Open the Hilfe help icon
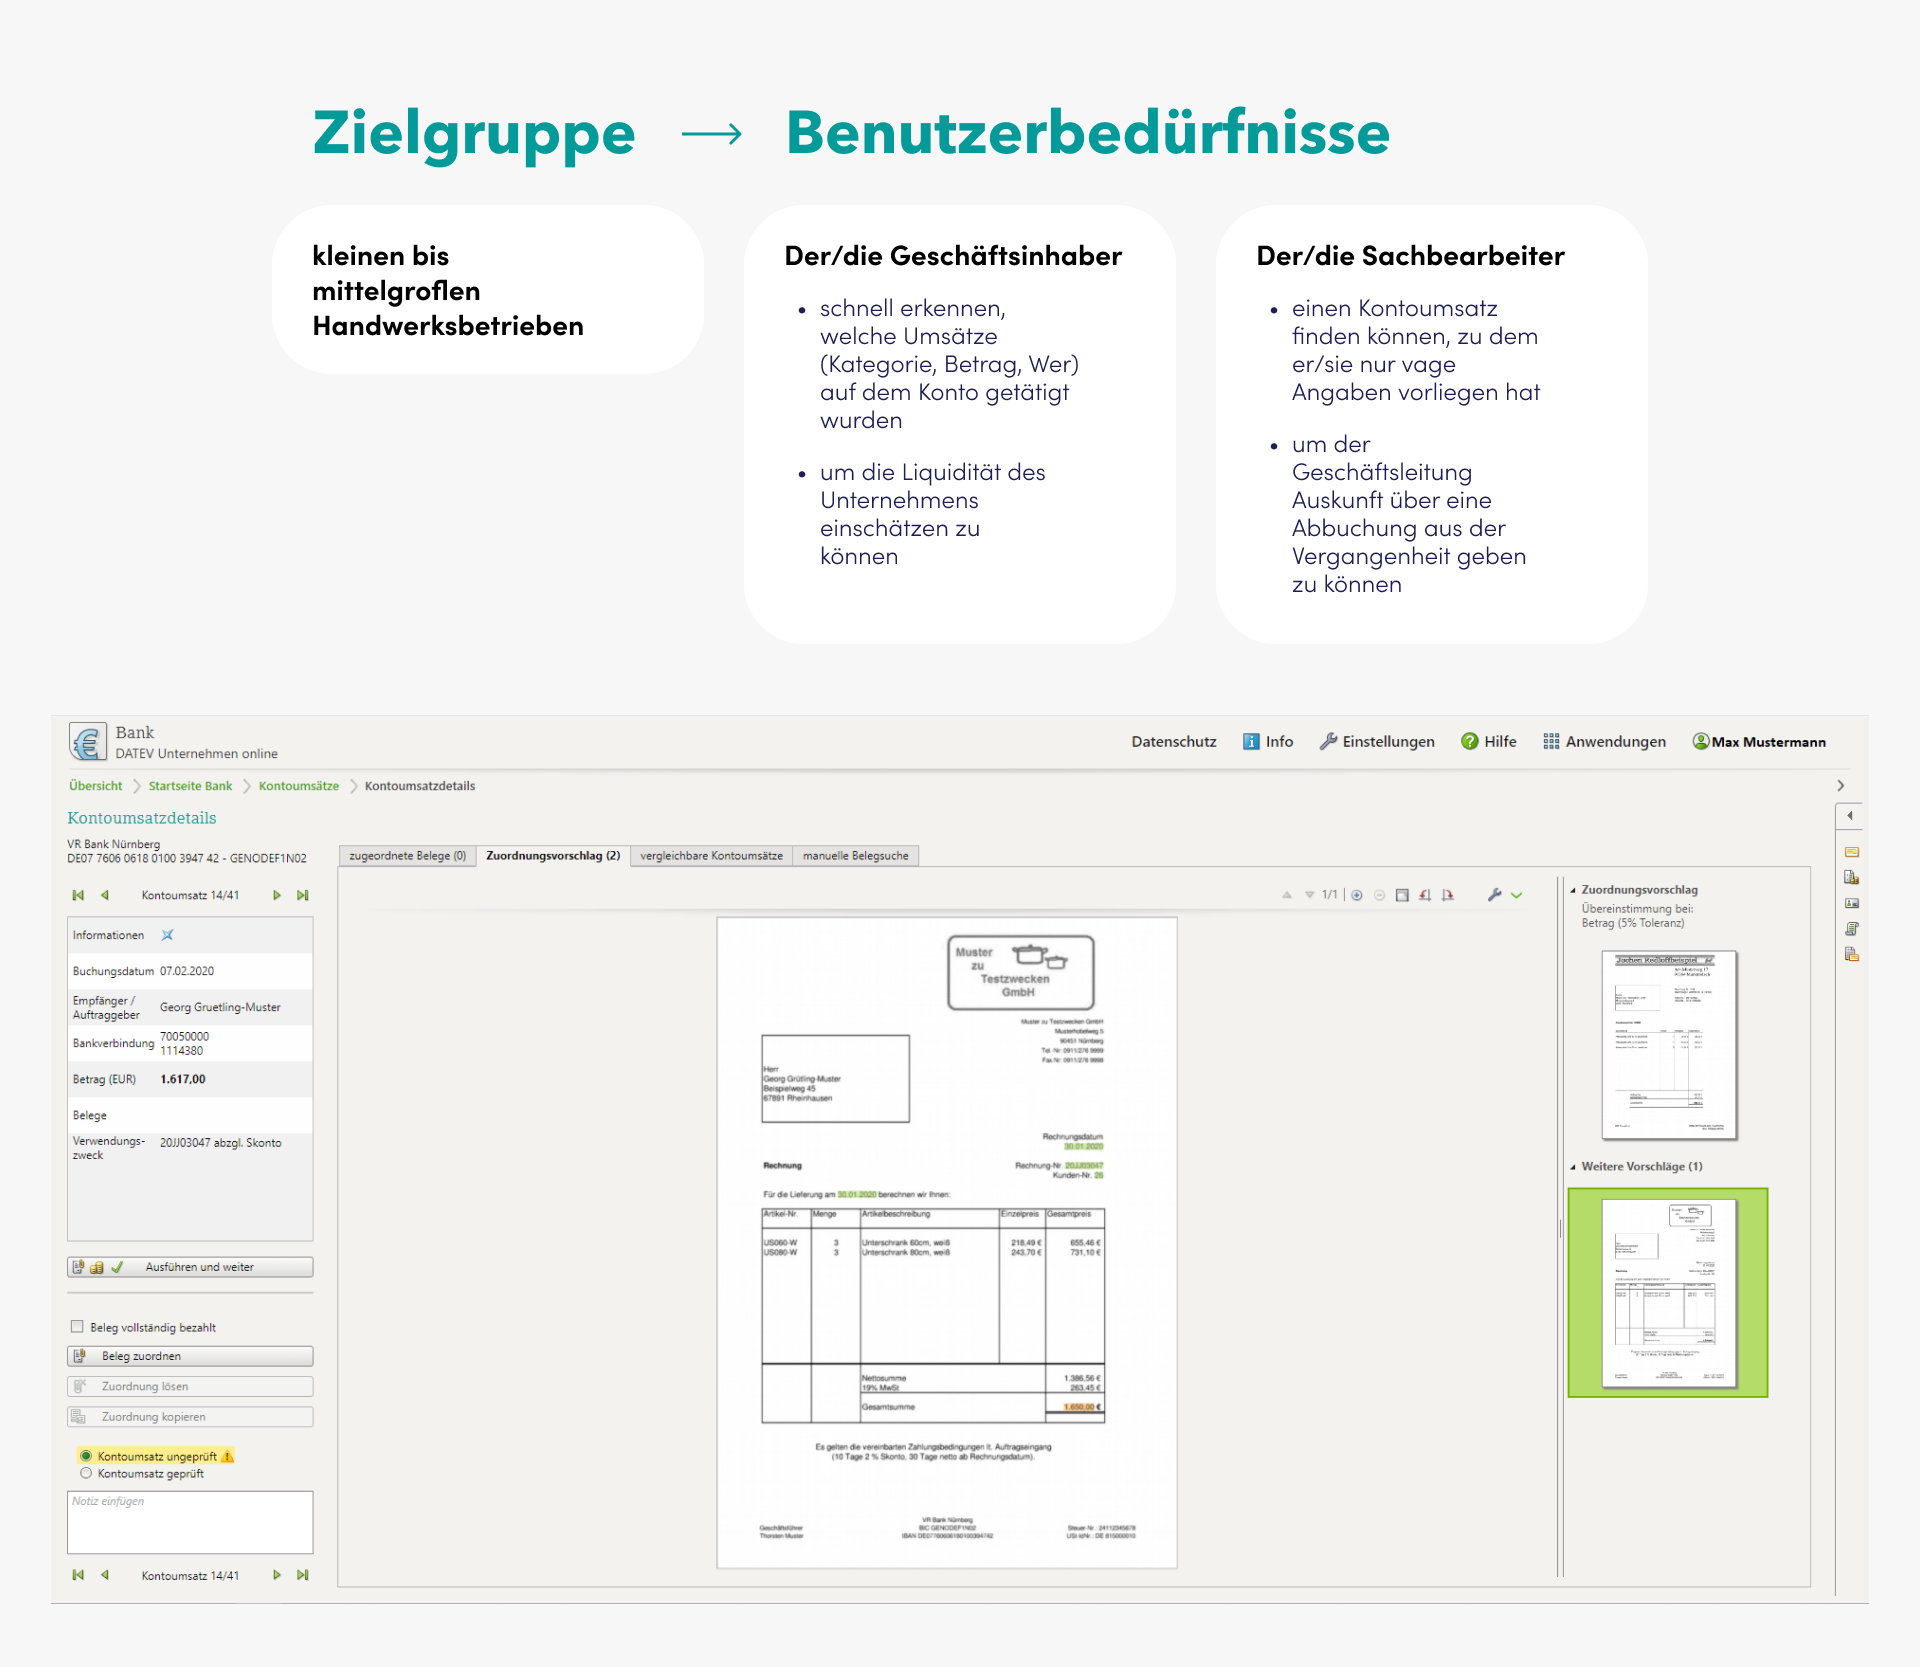Viewport: 1920px width, 1667px height. pos(1469,741)
